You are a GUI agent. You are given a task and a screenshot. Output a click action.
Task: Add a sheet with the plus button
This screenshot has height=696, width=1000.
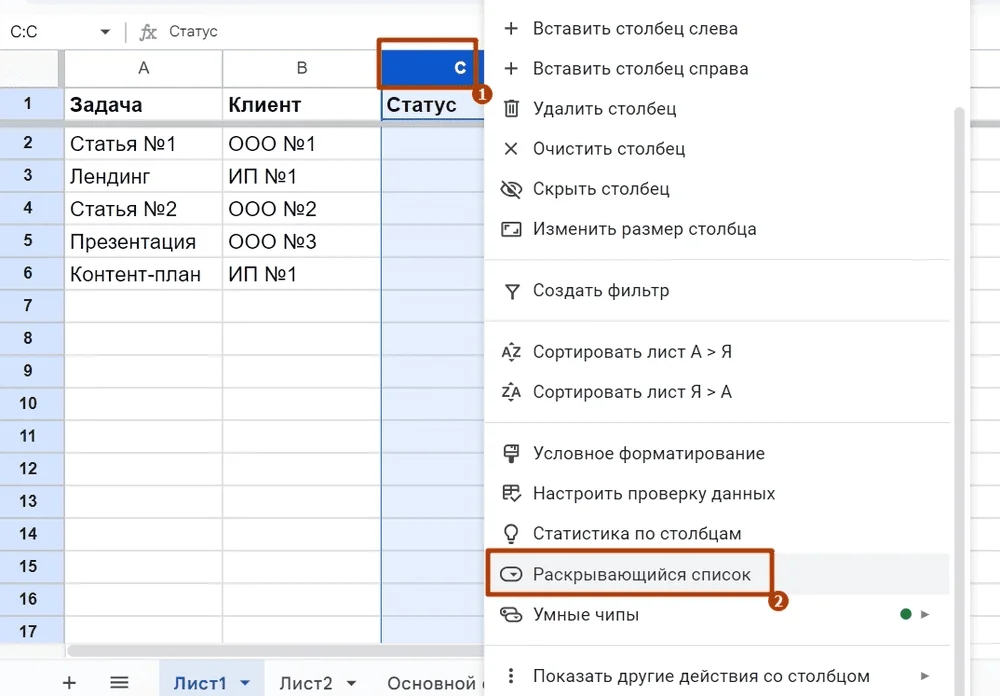[x=69, y=683]
